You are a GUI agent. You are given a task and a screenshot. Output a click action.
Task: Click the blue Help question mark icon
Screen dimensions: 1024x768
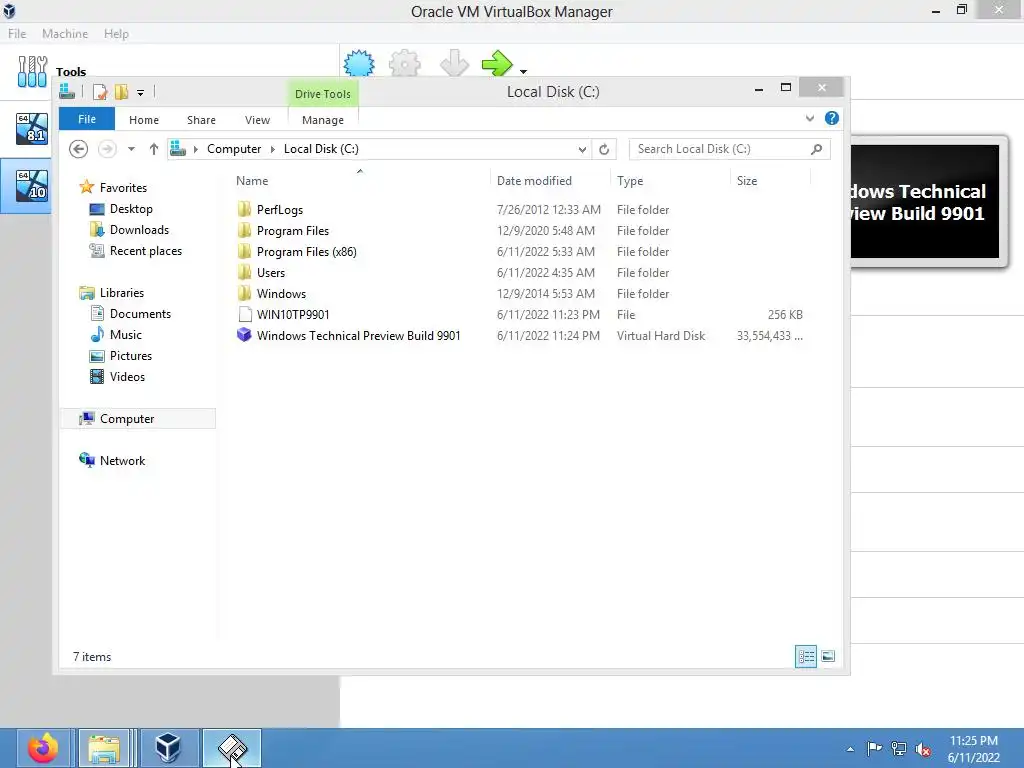pyautogui.click(x=831, y=118)
